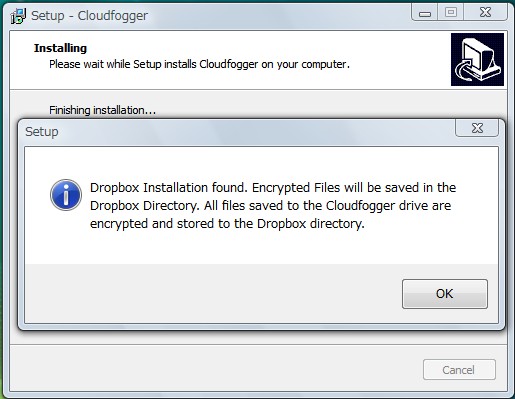Click the Cancel button in the installer
This screenshot has height=399, width=515.
[x=459, y=369]
